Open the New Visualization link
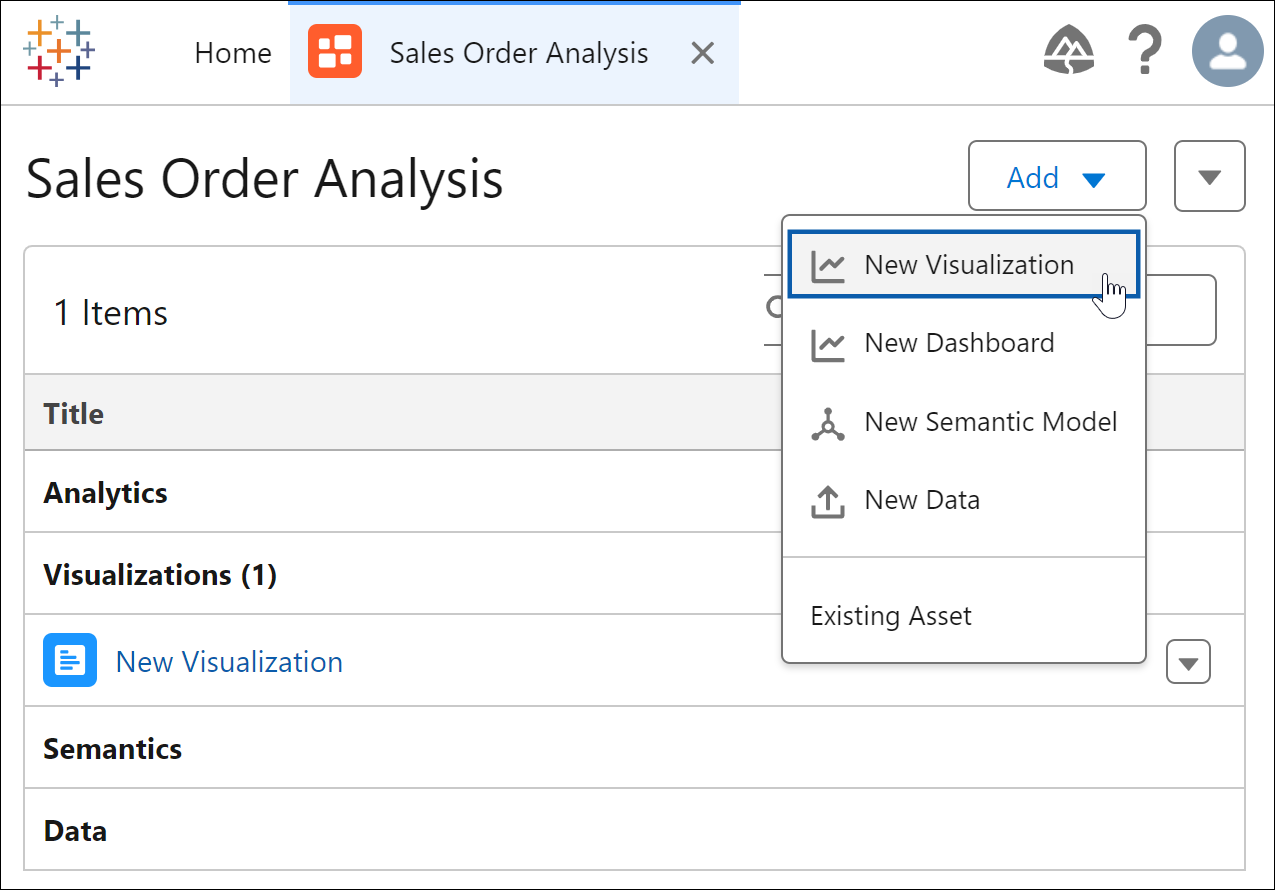 tap(228, 661)
